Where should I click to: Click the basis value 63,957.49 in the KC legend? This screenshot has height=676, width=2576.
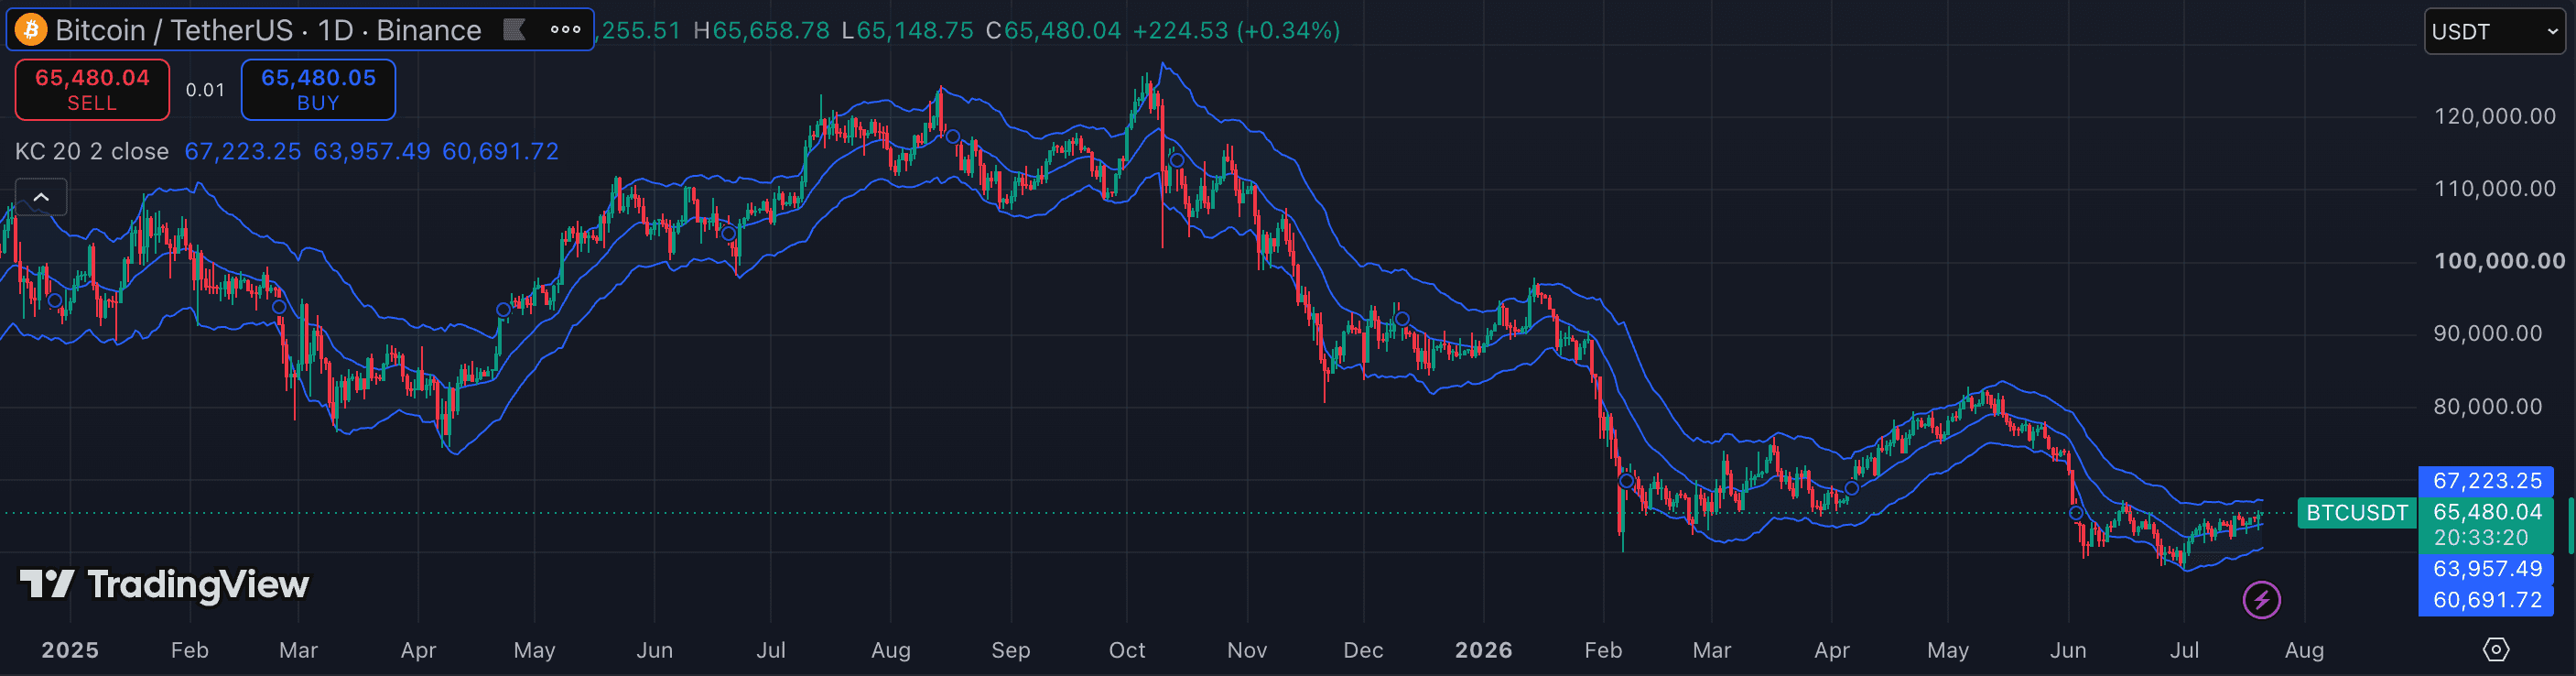click(372, 151)
